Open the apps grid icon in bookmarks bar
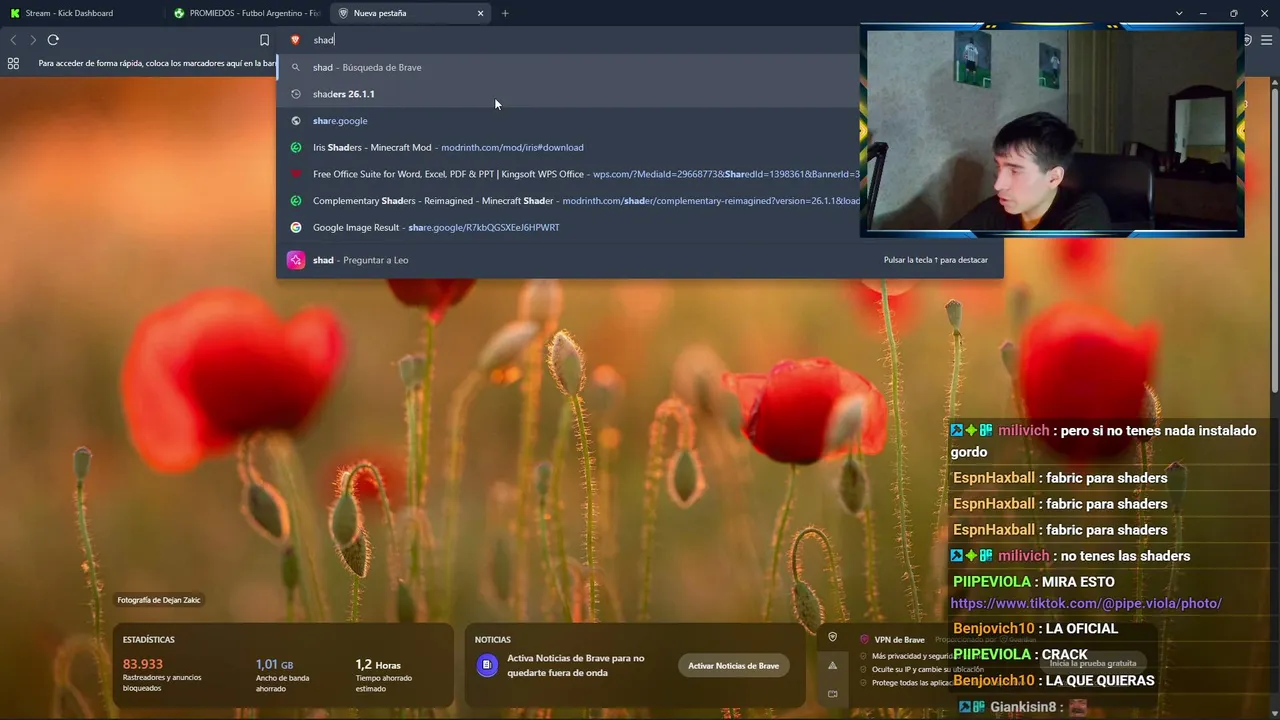Screen dimensions: 1280x720 [13, 63]
